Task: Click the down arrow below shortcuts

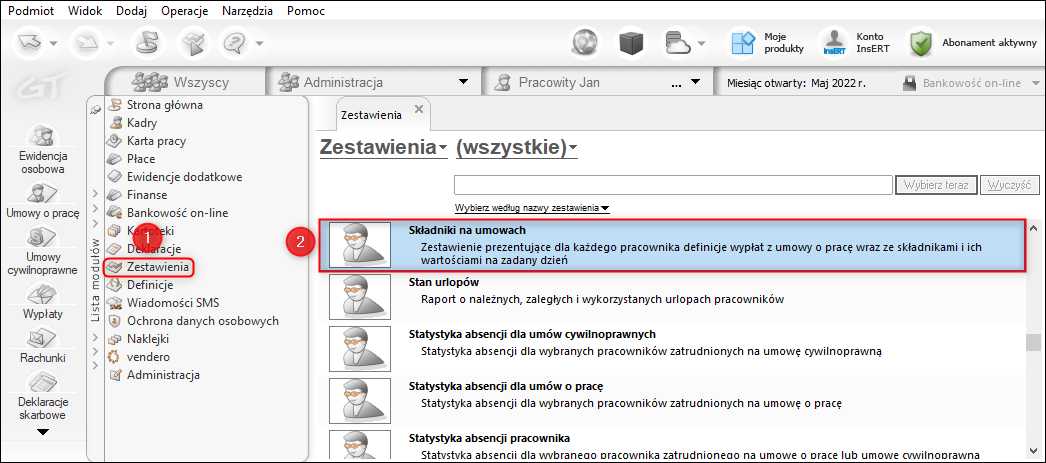Action: coord(43,432)
